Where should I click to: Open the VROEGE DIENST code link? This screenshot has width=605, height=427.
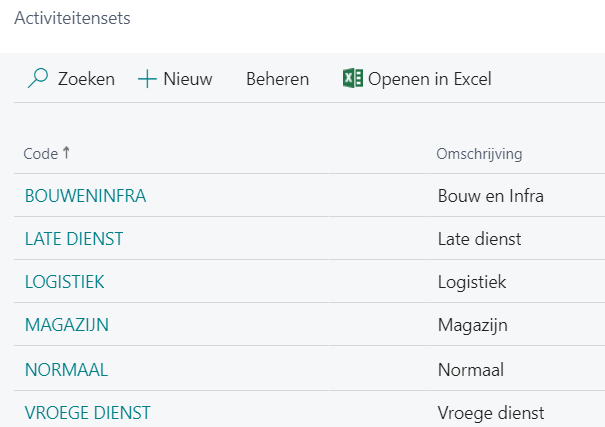pos(87,412)
